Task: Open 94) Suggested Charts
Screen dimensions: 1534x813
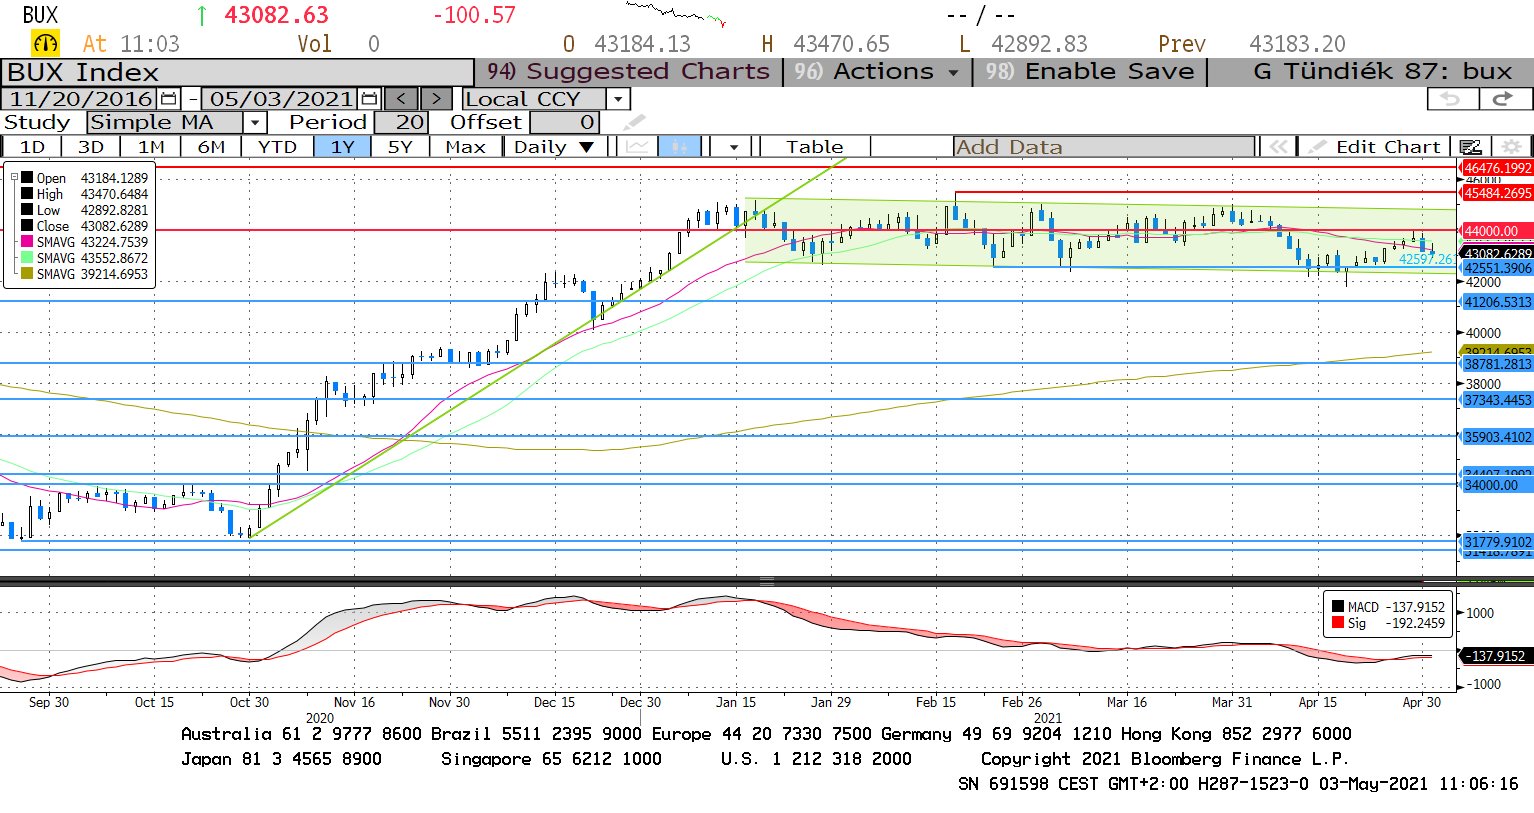Action: tap(628, 72)
